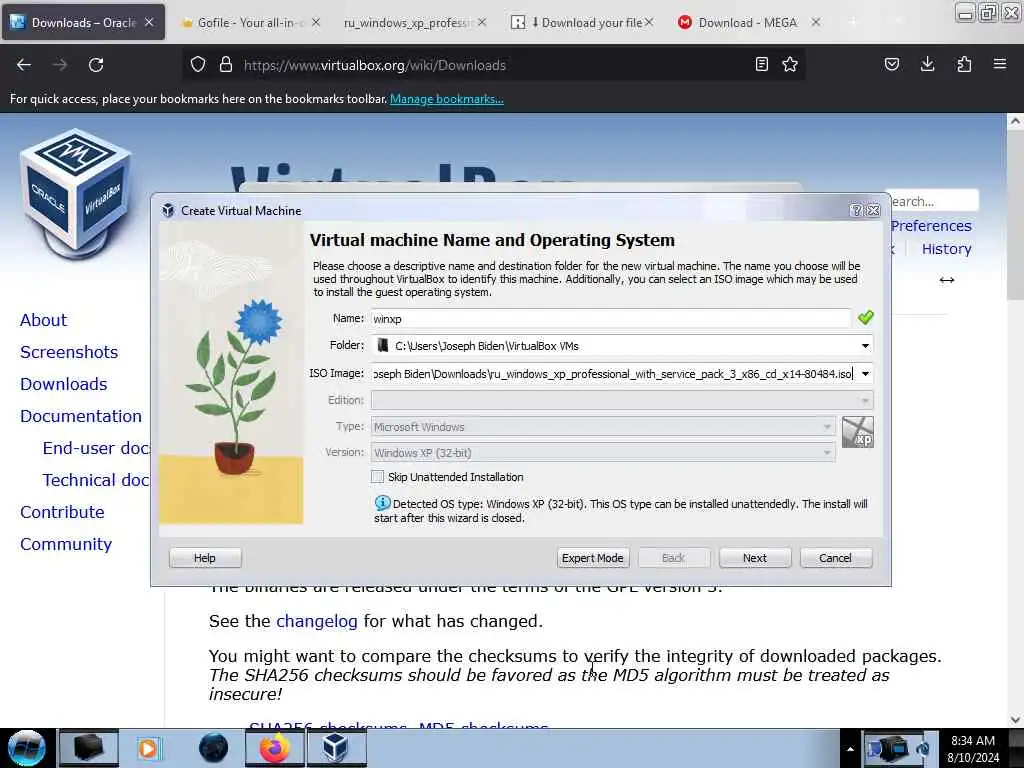
Task: Click the Cancel button in the wizard
Action: 836,558
